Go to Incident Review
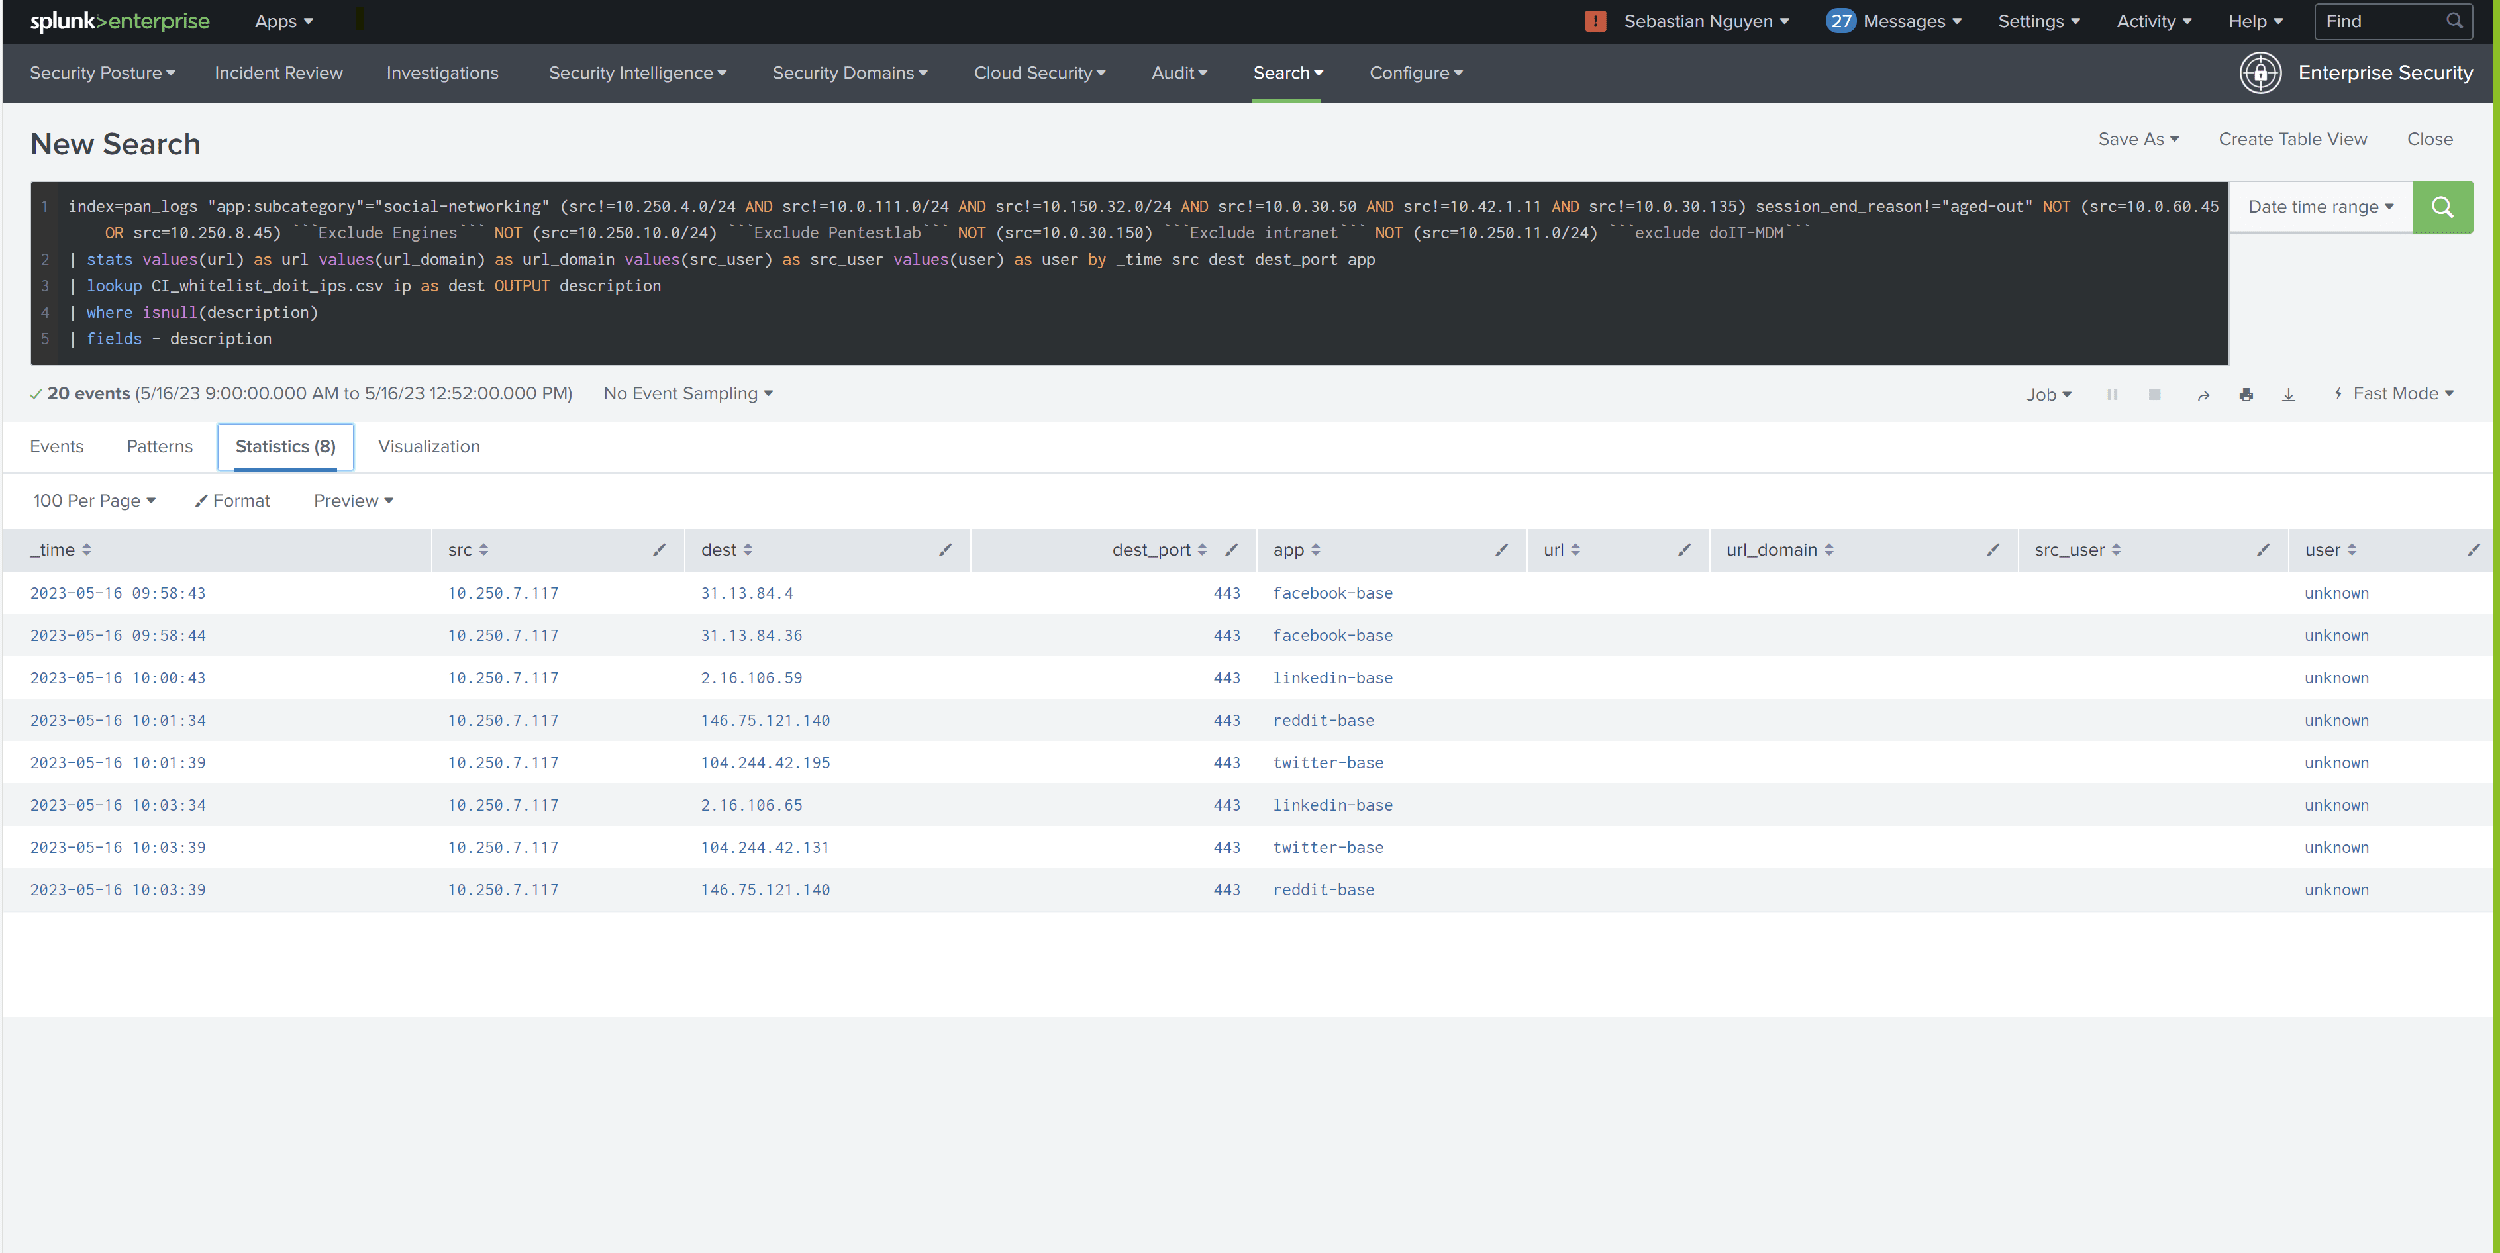Screen dimensions: 2500x1253 (278, 73)
